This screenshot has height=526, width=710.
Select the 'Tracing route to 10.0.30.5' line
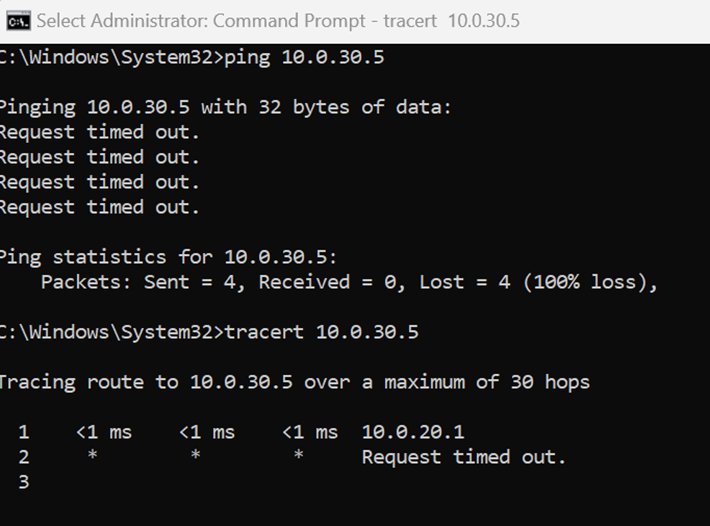295,382
